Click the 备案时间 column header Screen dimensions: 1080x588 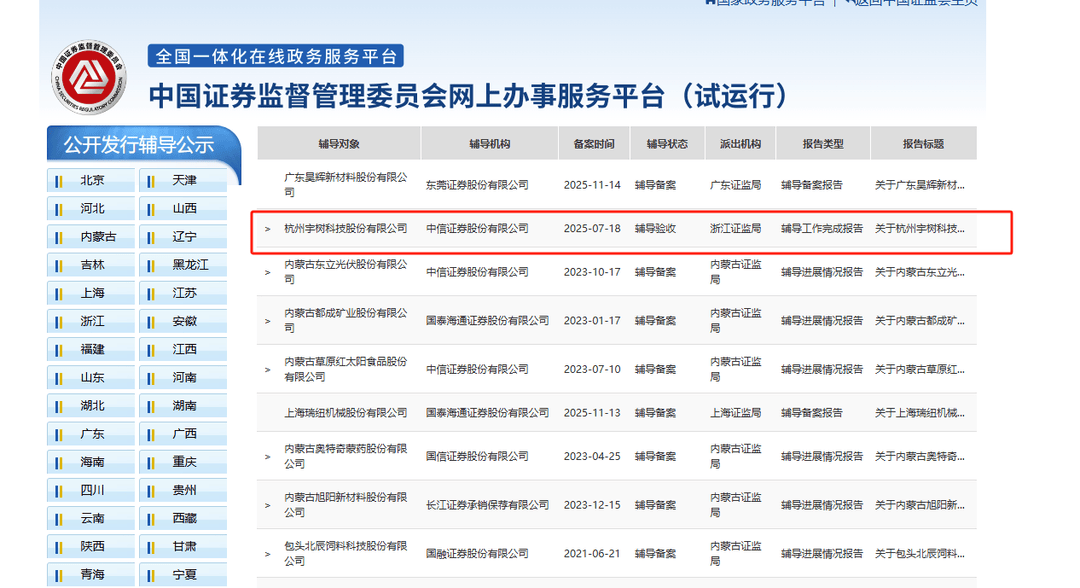594,144
